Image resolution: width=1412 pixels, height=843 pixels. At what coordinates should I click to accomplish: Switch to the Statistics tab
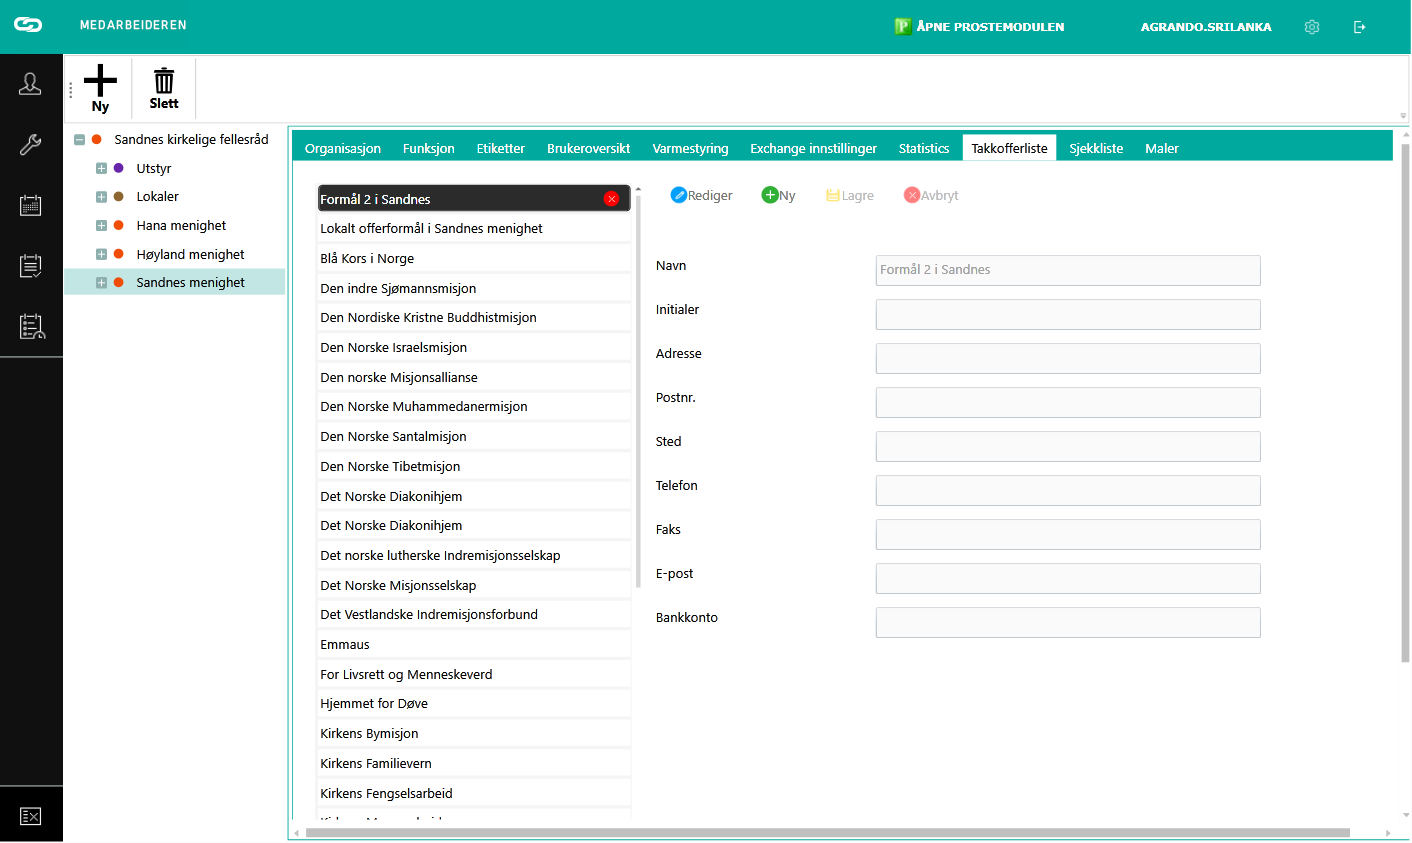(x=924, y=148)
